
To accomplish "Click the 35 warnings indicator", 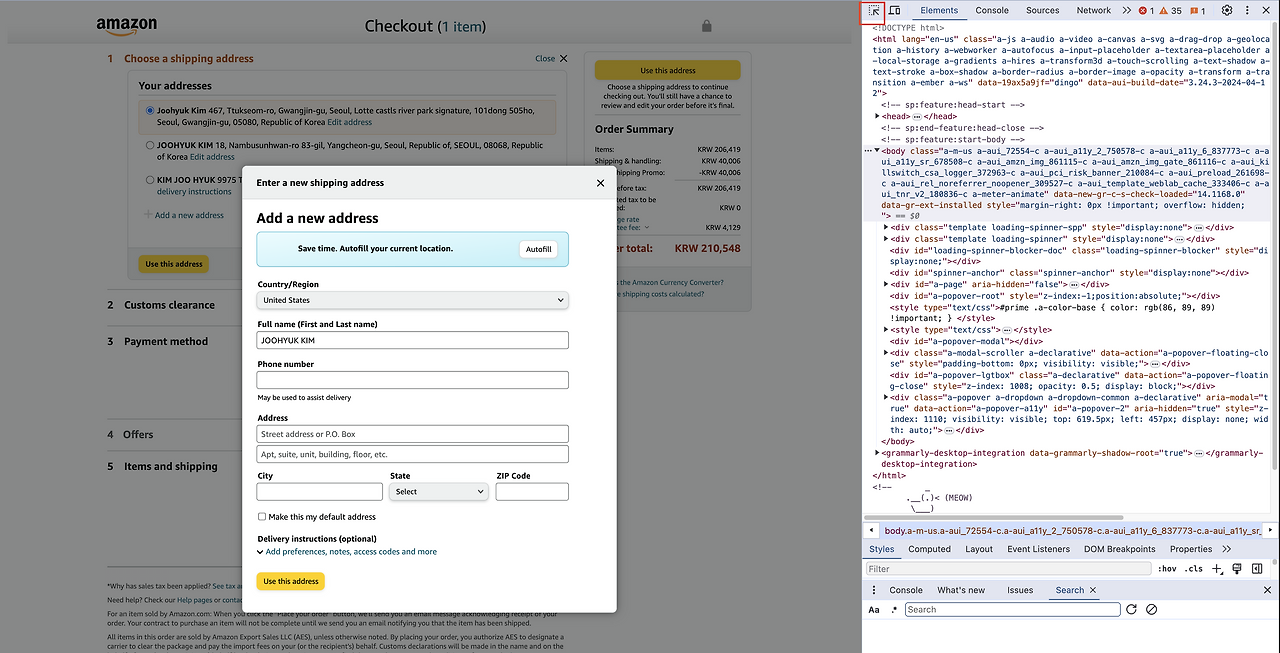I will click(x=1170, y=11).
